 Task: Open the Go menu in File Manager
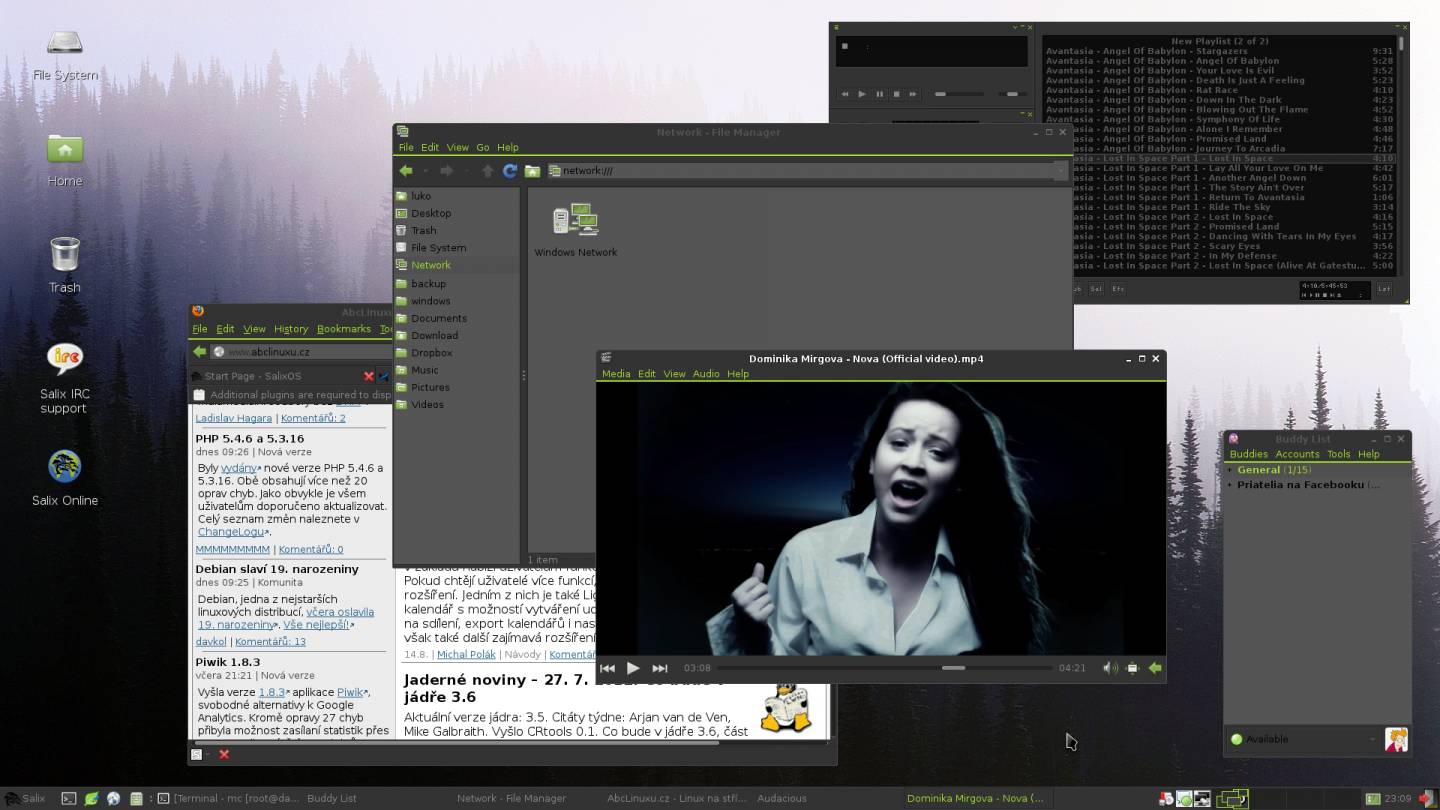point(483,147)
